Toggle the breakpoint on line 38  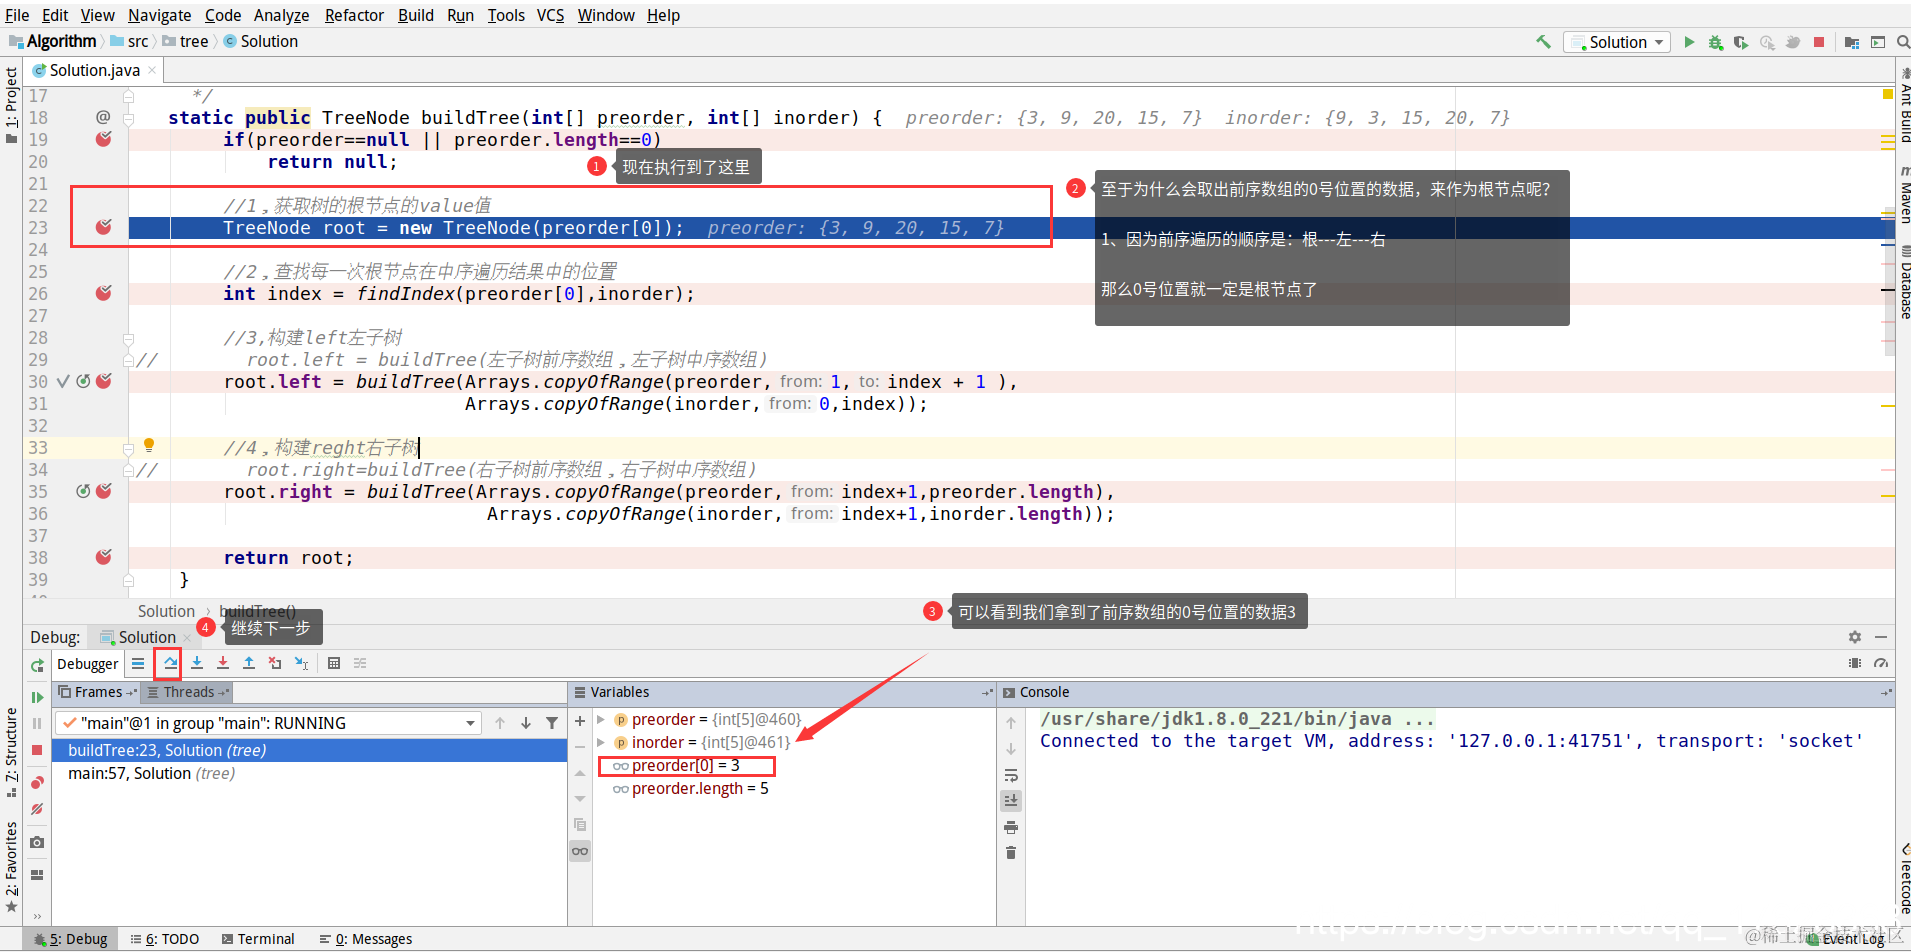pos(104,557)
